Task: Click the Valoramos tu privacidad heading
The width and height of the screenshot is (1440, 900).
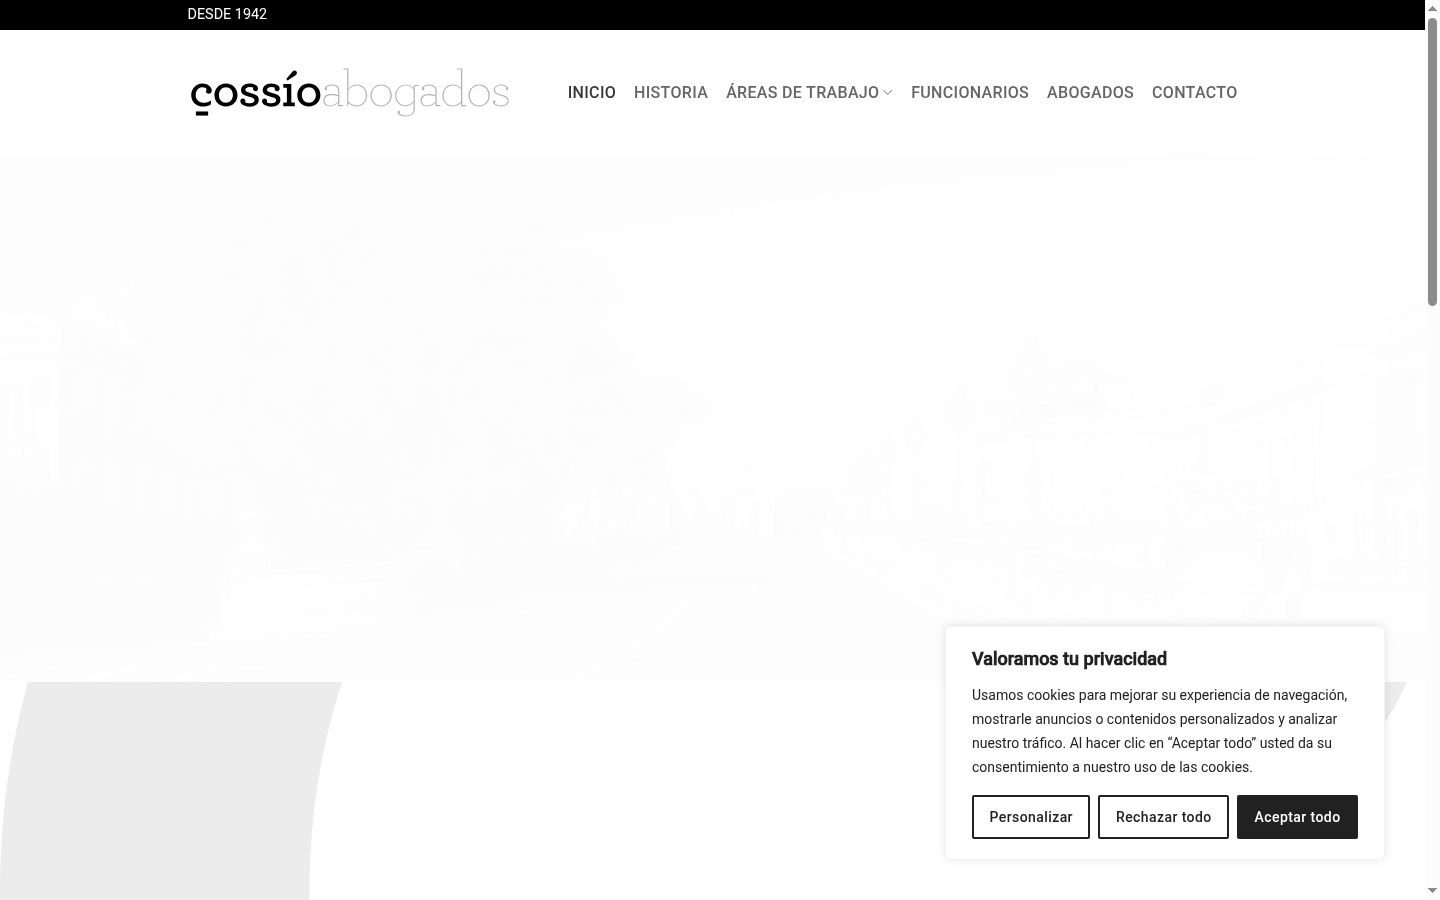Action: [1069, 659]
